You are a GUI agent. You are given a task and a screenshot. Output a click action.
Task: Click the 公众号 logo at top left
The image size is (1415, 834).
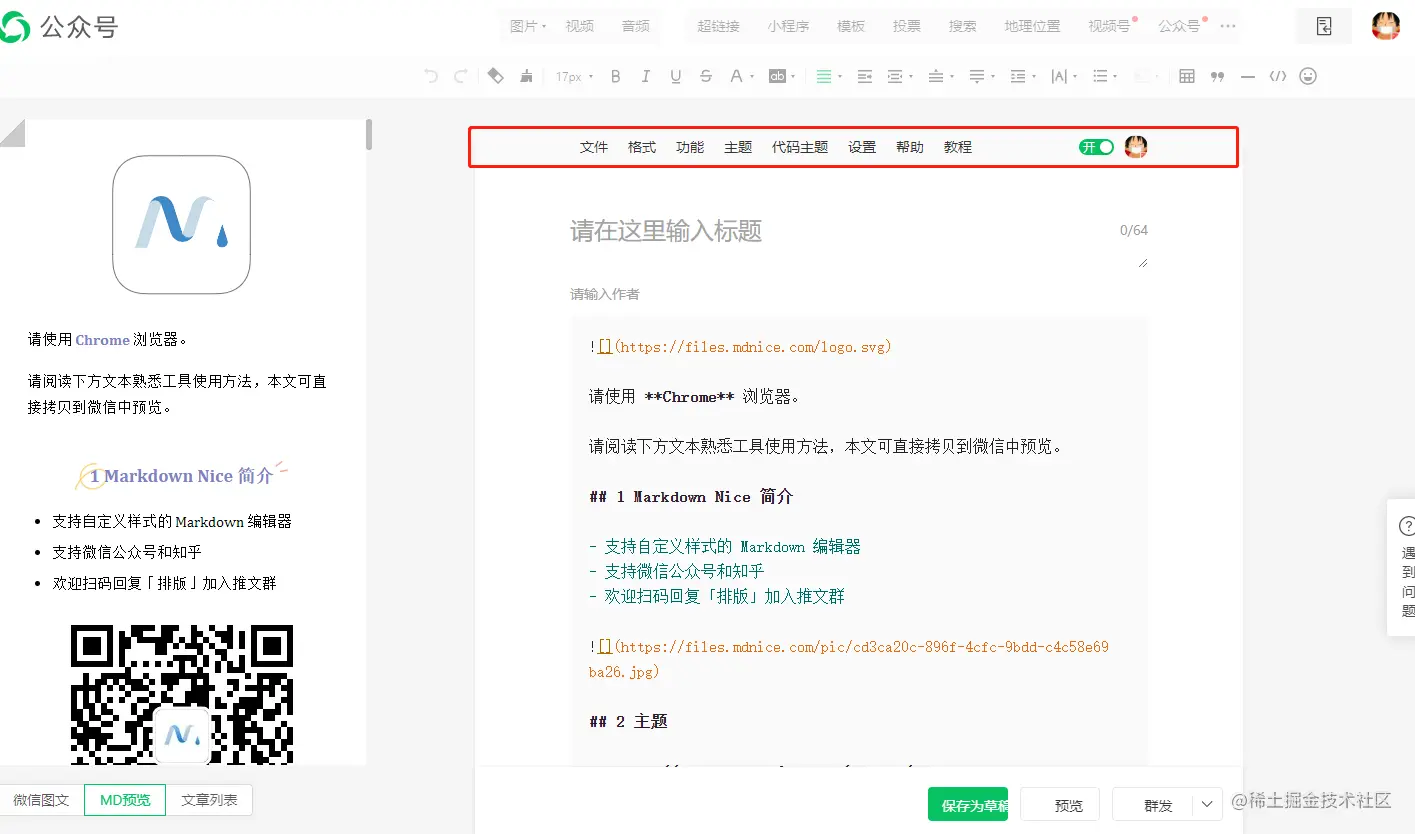click(x=58, y=27)
